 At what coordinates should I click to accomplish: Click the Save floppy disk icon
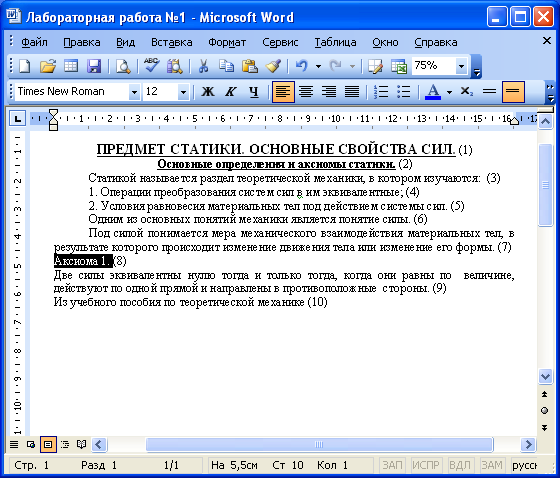click(x=94, y=66)
